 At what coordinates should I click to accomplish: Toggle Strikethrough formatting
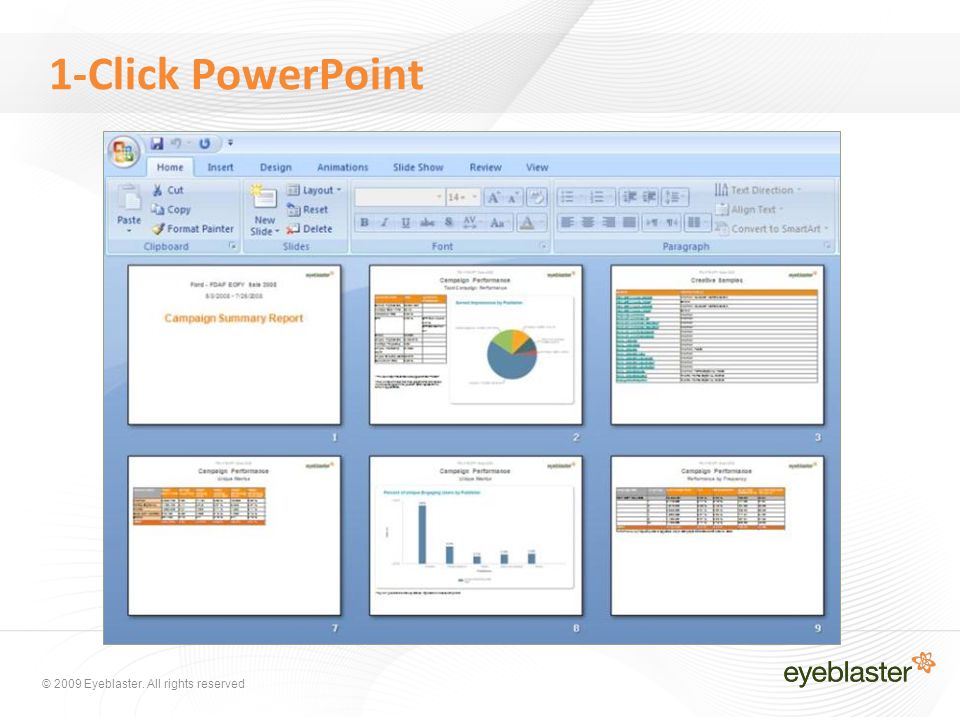point(427,222)
